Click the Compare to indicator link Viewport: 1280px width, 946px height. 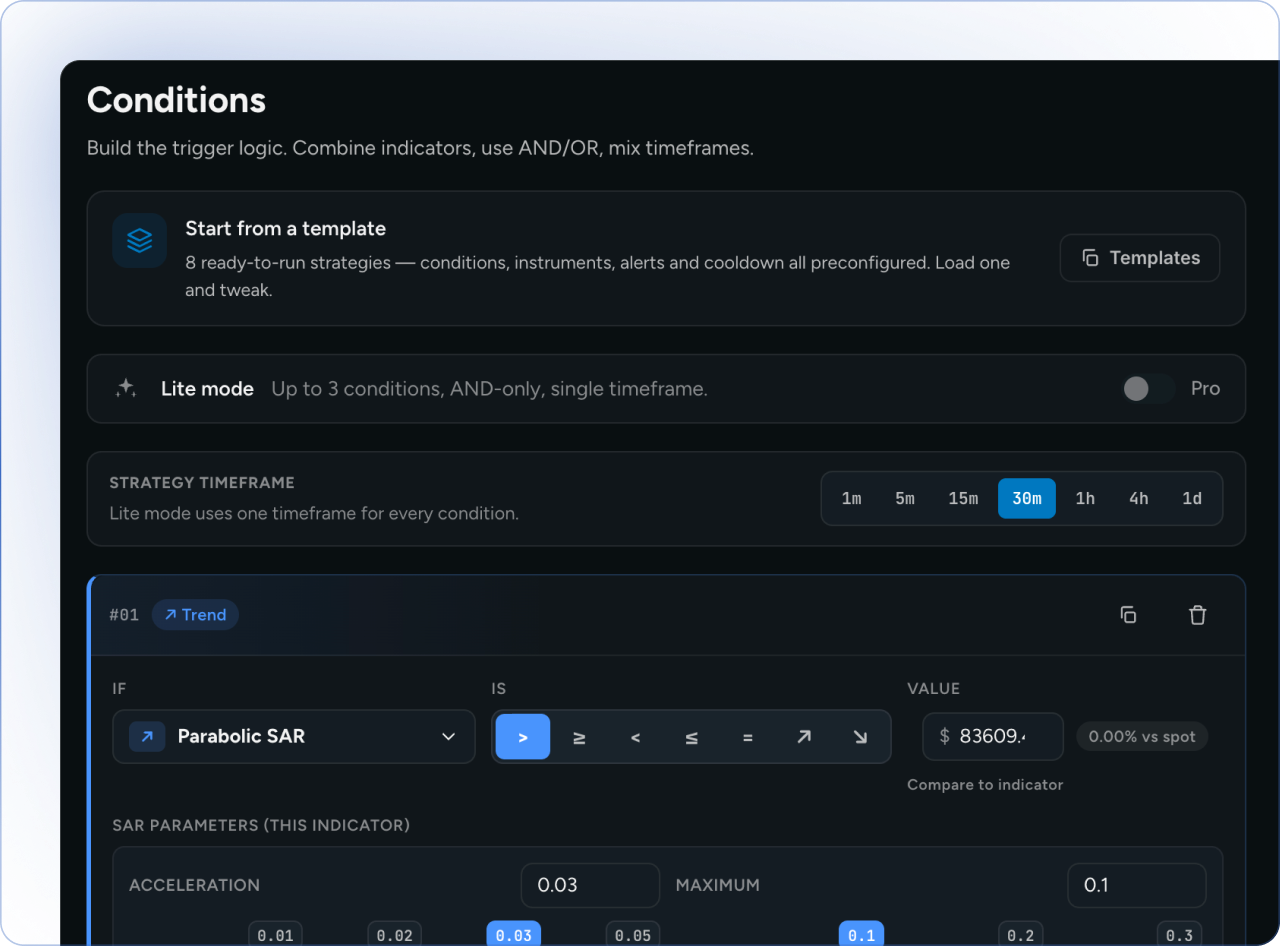pos(985,785)
